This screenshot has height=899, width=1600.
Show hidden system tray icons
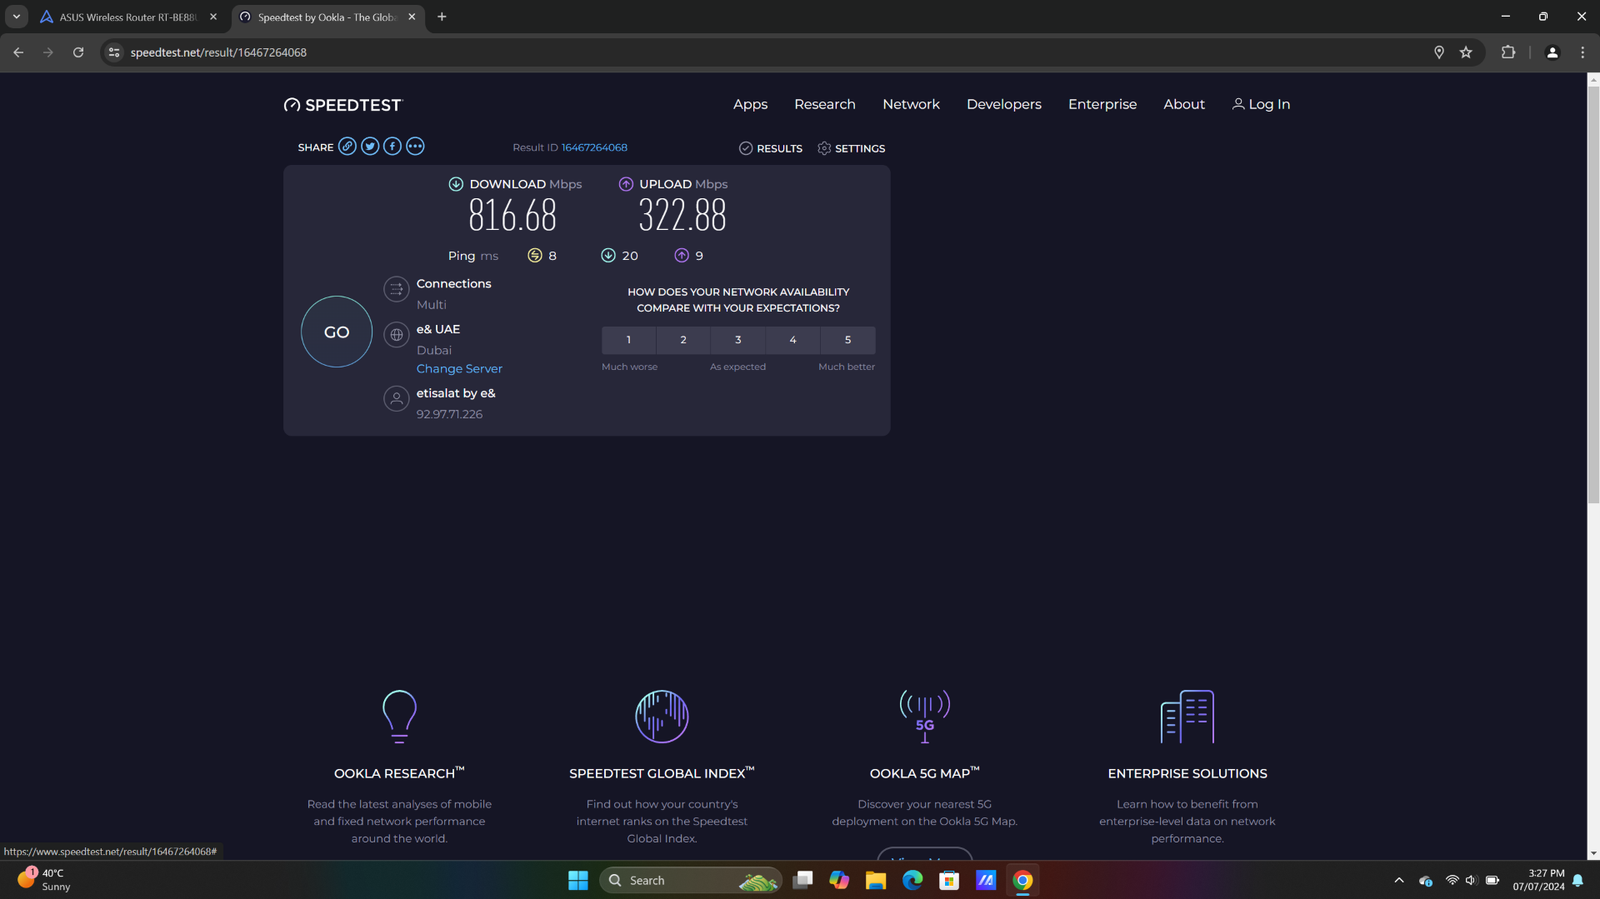(1399, 880)
